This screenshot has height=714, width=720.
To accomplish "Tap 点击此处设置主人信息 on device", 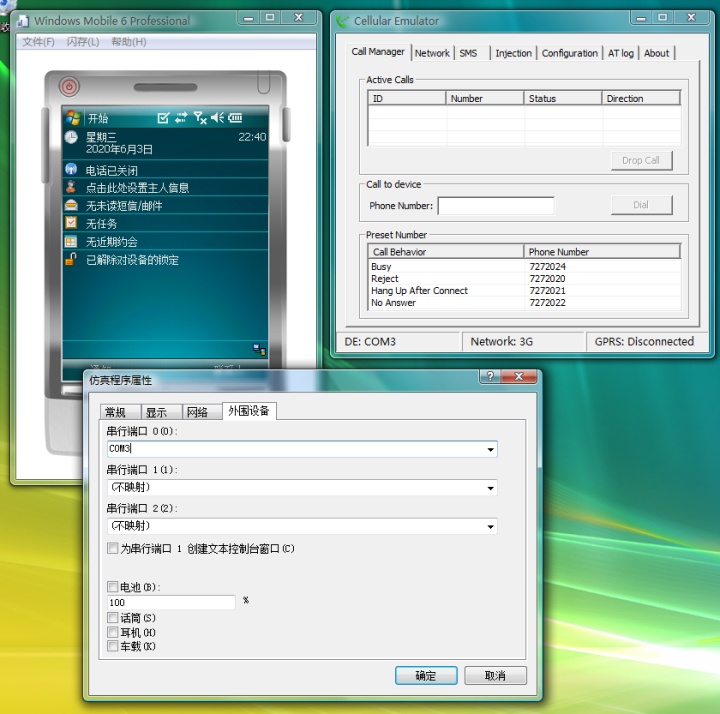I will [x=137, y=188].
